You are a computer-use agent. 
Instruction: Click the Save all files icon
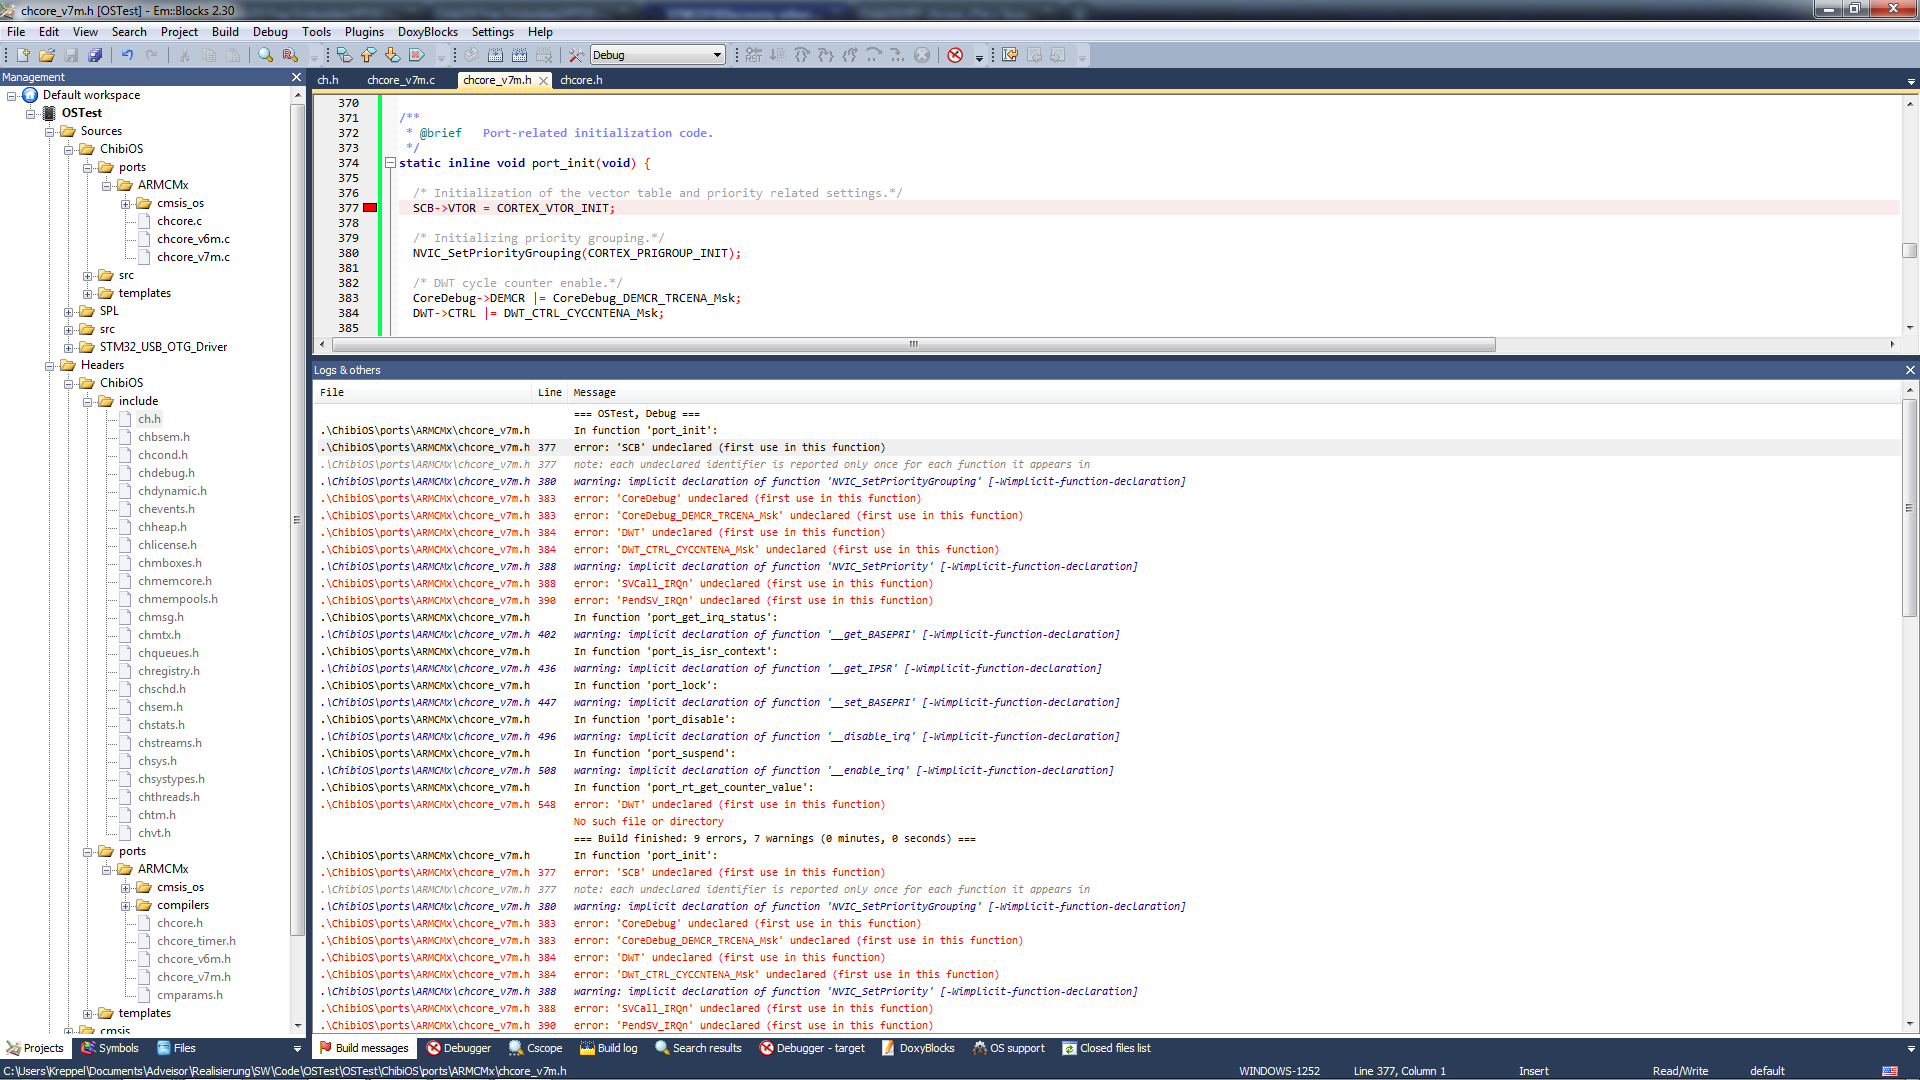pyautogui.click(x=95, y=55)
